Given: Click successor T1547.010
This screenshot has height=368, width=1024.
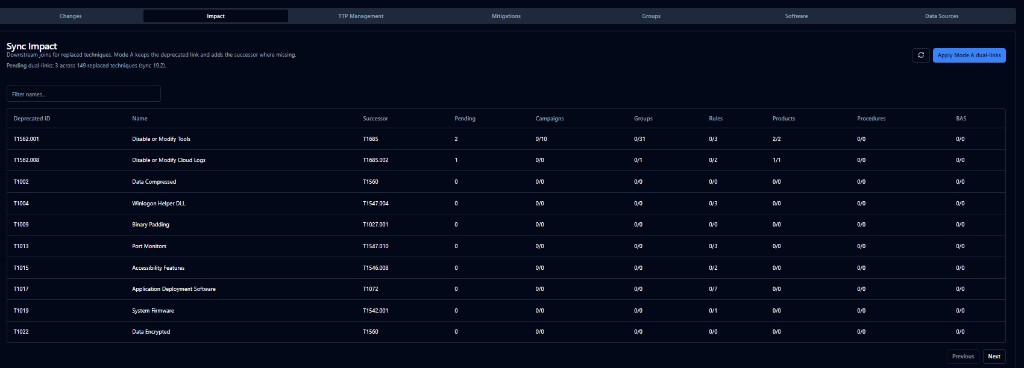Looking at the screenshot, I should (x=376, y=247).
